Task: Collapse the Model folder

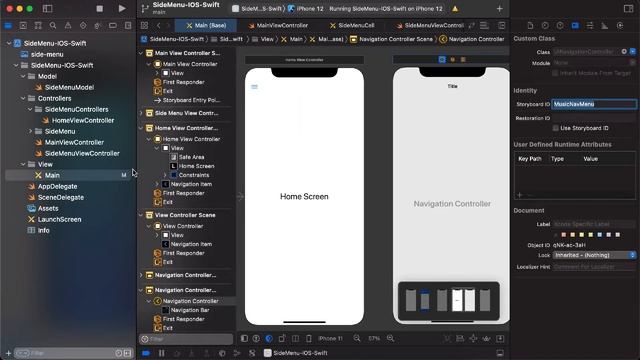Action: click(23, 76)
